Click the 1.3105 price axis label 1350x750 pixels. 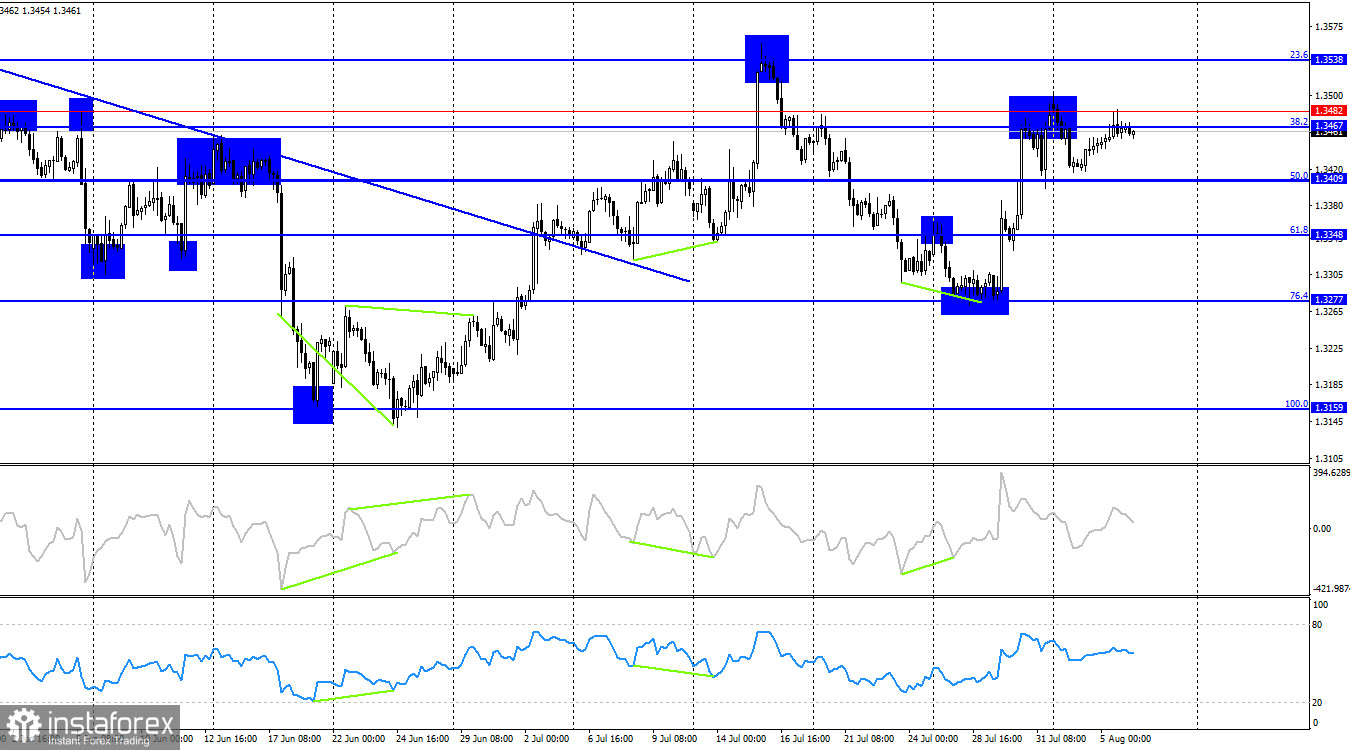point(1330,458)
